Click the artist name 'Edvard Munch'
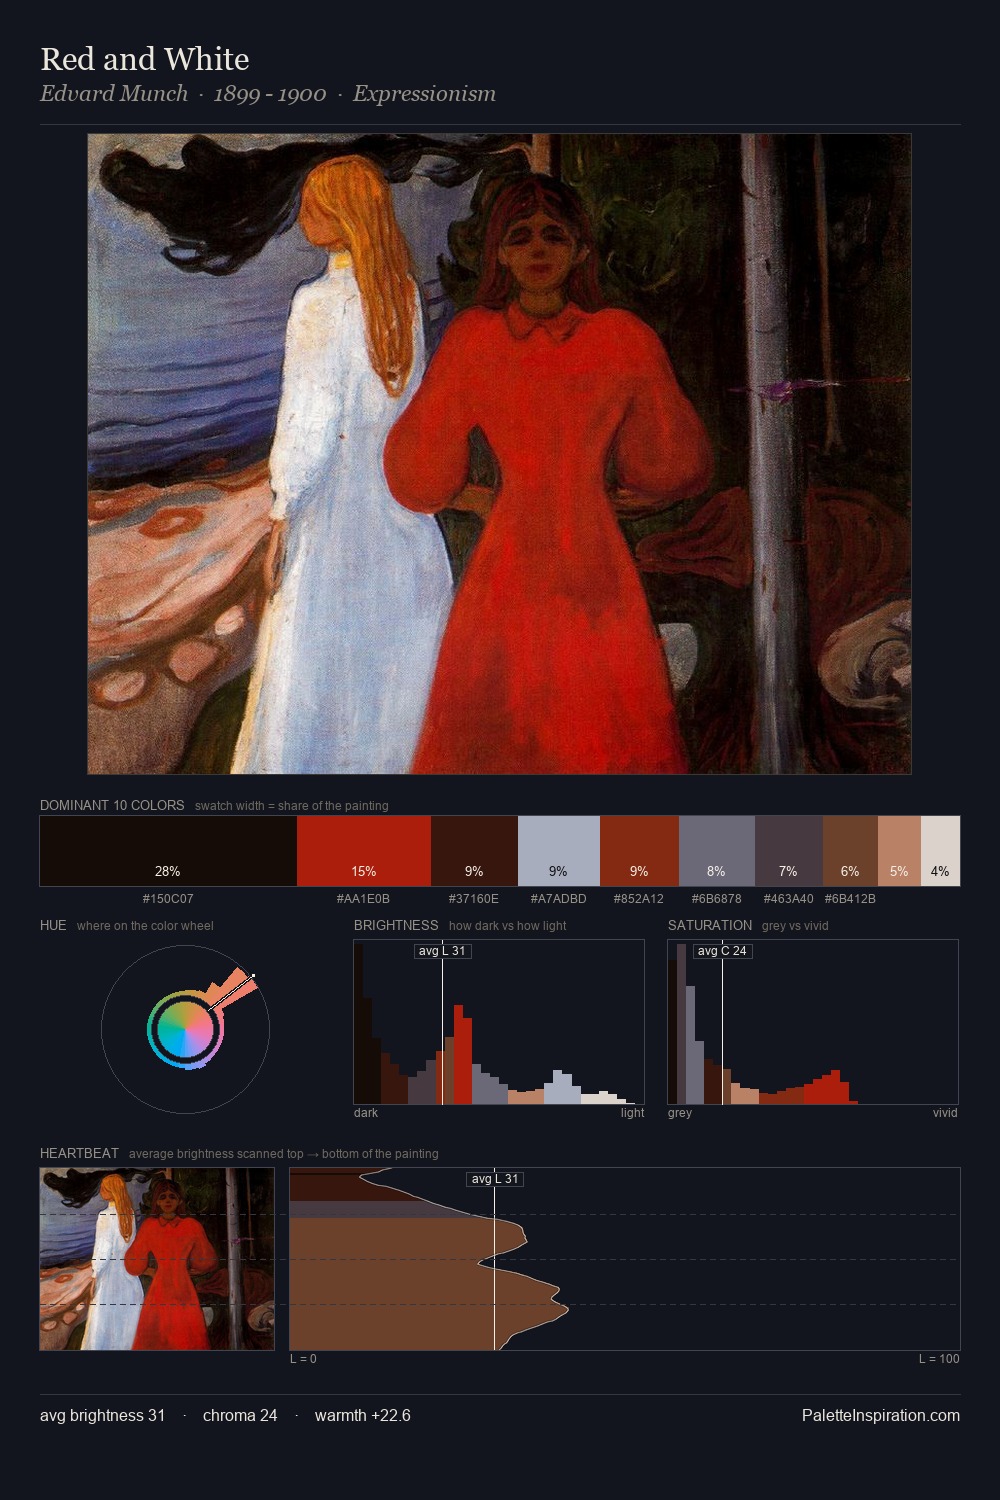Screen dimensions: 1000x1500 pyautogui.click(x=114, y=94)
